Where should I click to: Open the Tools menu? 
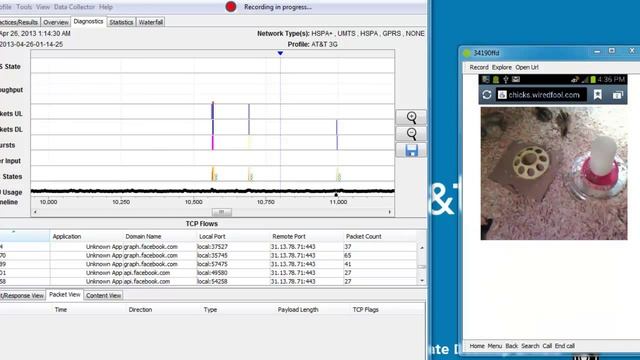[24, 7]
